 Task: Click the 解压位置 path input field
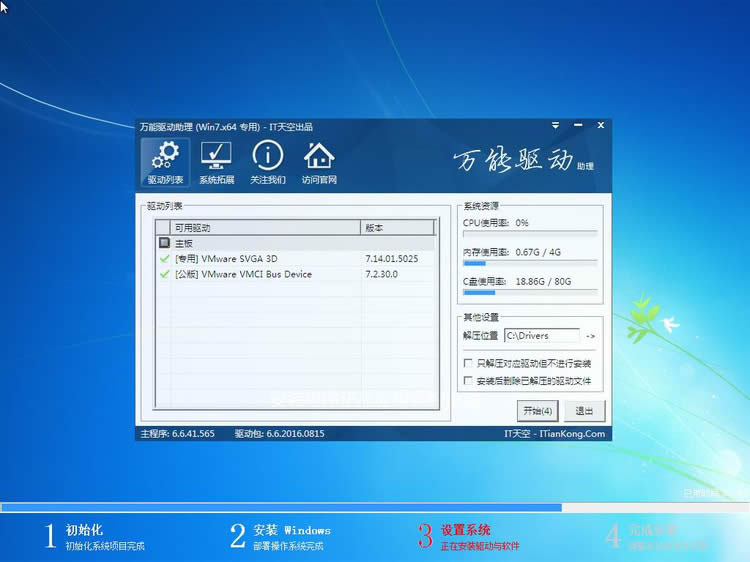pyautogui.click(x=540, y=336)
